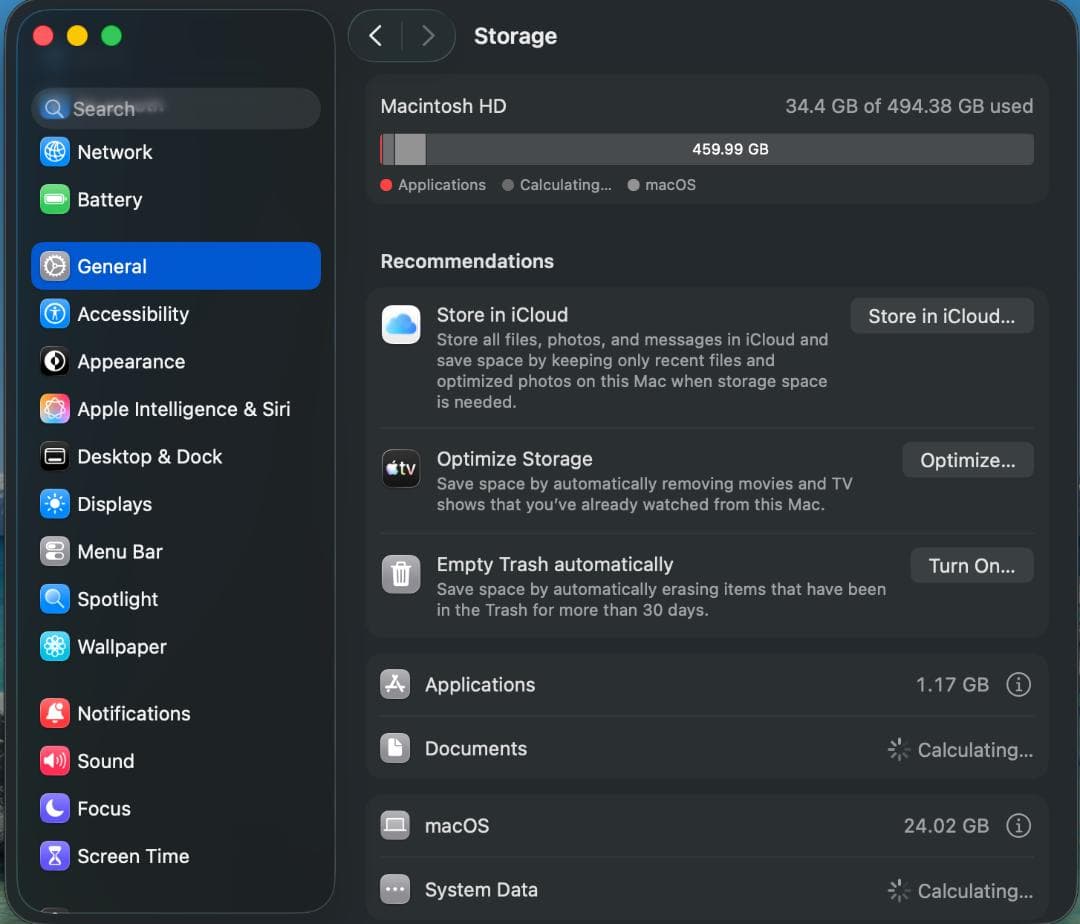Viewport: 1080px width, 924px height.
Task: Click the iCloud cloud icon
Action: pyautogui.click(x=401, y=324)
